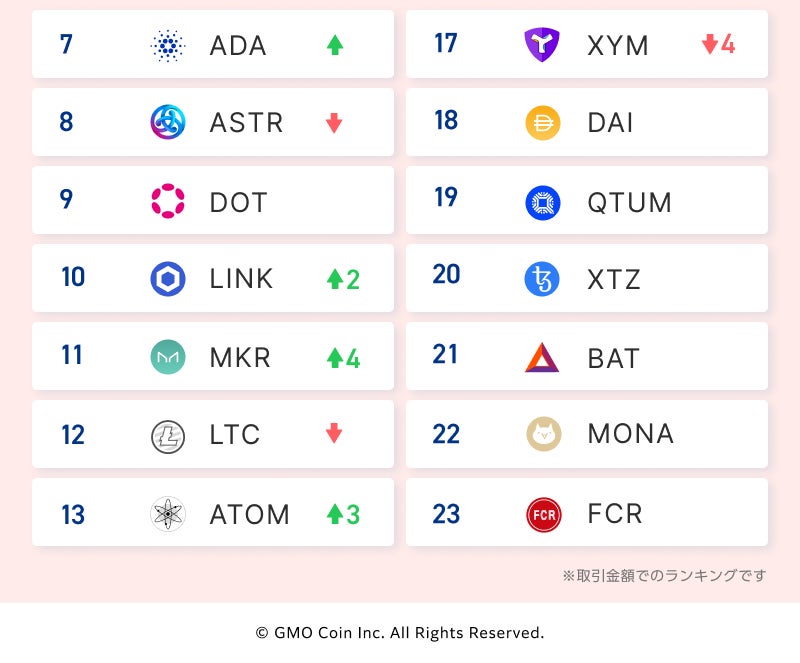
Task: Click the red FCR coin icon
Action: pos(543,514)
